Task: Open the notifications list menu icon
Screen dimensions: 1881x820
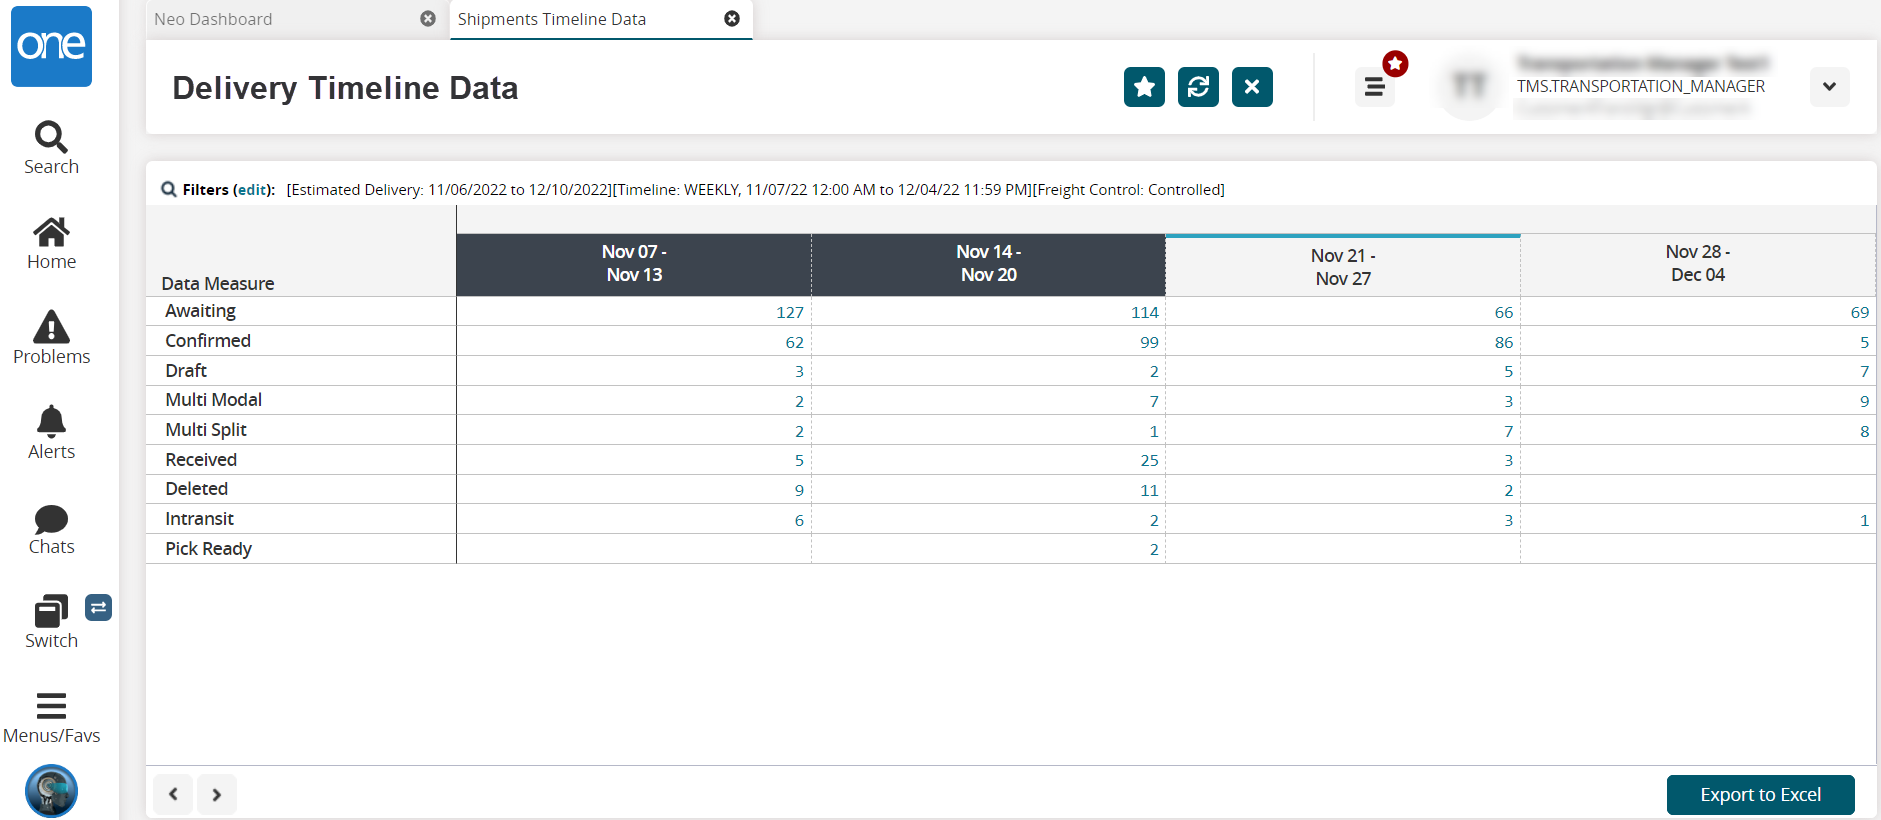Action: pyautogui.click(x=1375, y=87)
